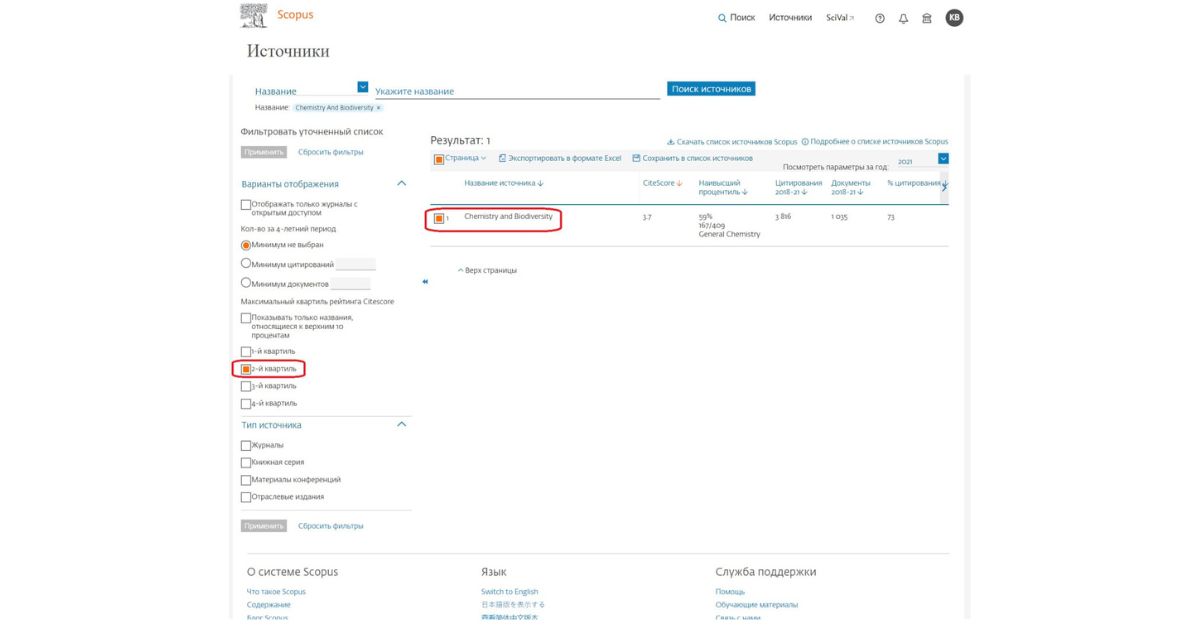Click the upper Применить filter button
The image size is (1200, 627).
pyautogui.click(x=264, y=152)
